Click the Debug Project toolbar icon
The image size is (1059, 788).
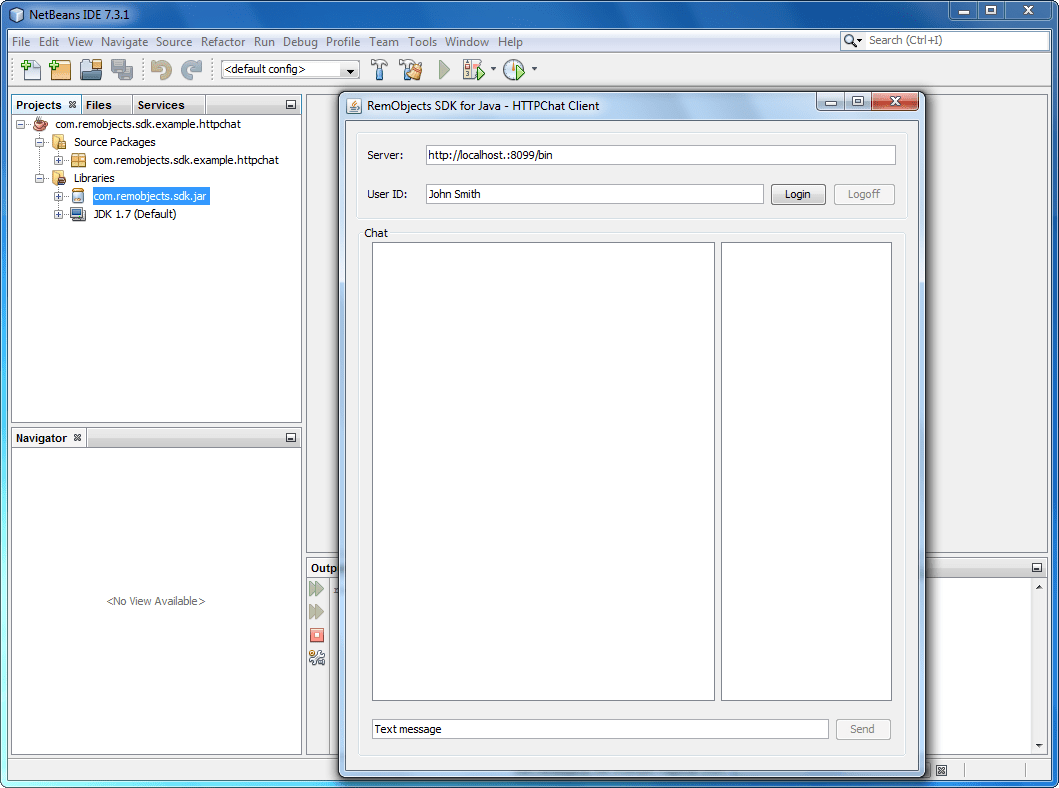[473, 70]
